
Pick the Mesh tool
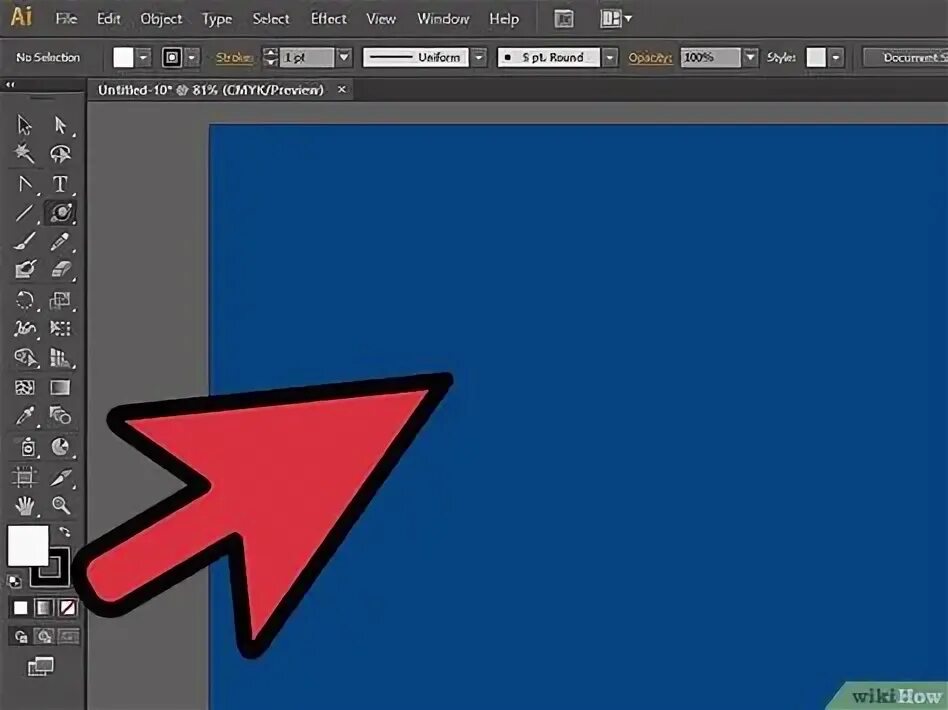click(x=25, y=387)
